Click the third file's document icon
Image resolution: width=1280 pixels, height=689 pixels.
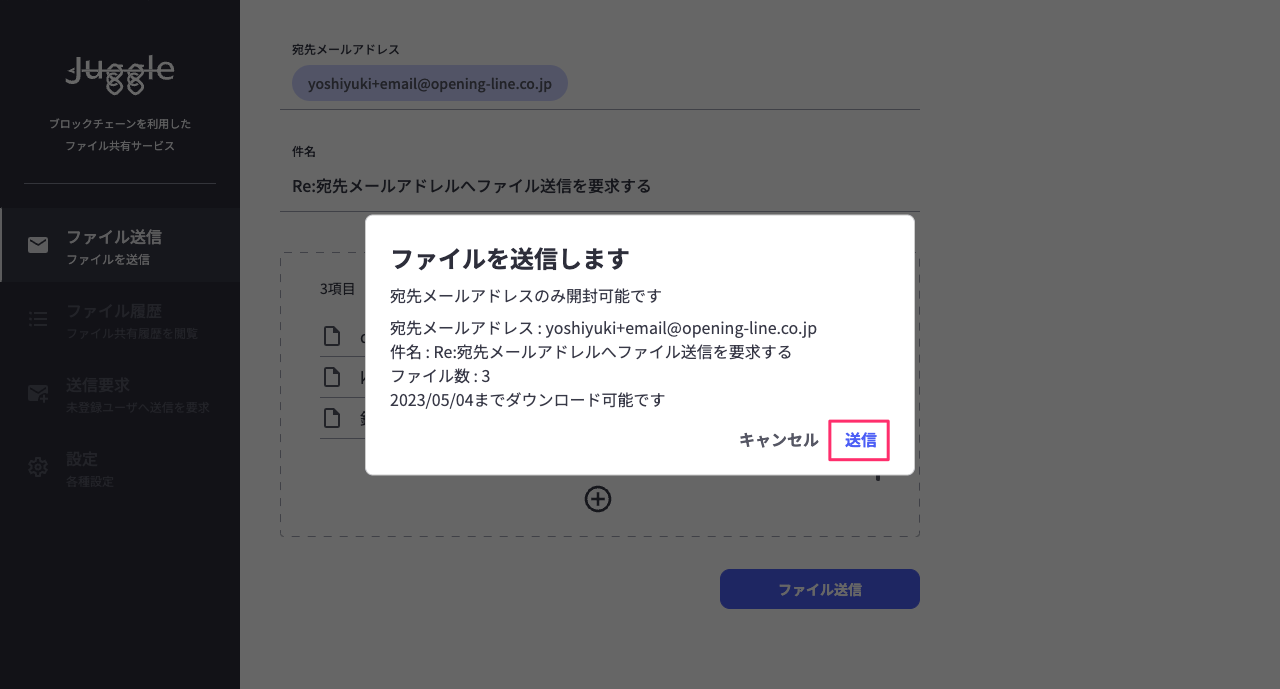(331, 418)
